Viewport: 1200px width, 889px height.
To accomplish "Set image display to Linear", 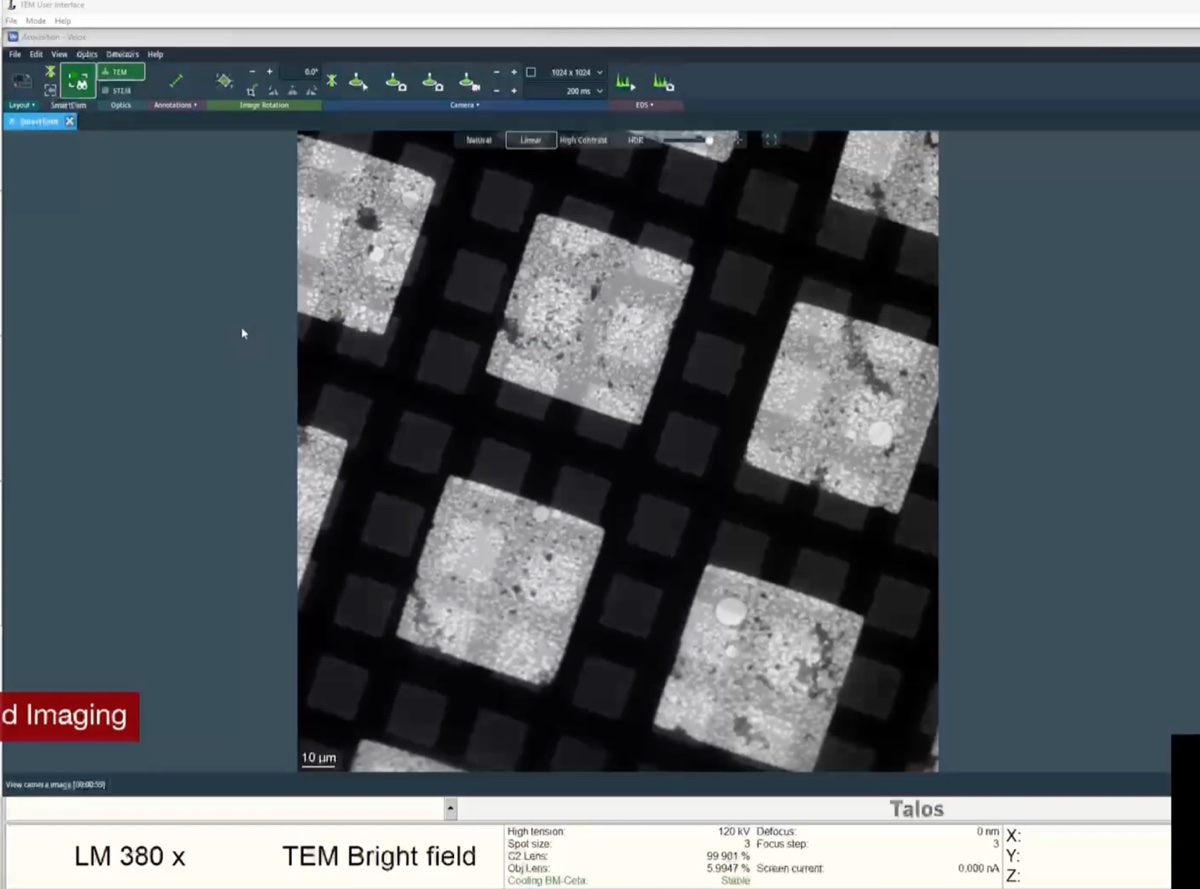I will pyautogui.click(x=530, y=140).
